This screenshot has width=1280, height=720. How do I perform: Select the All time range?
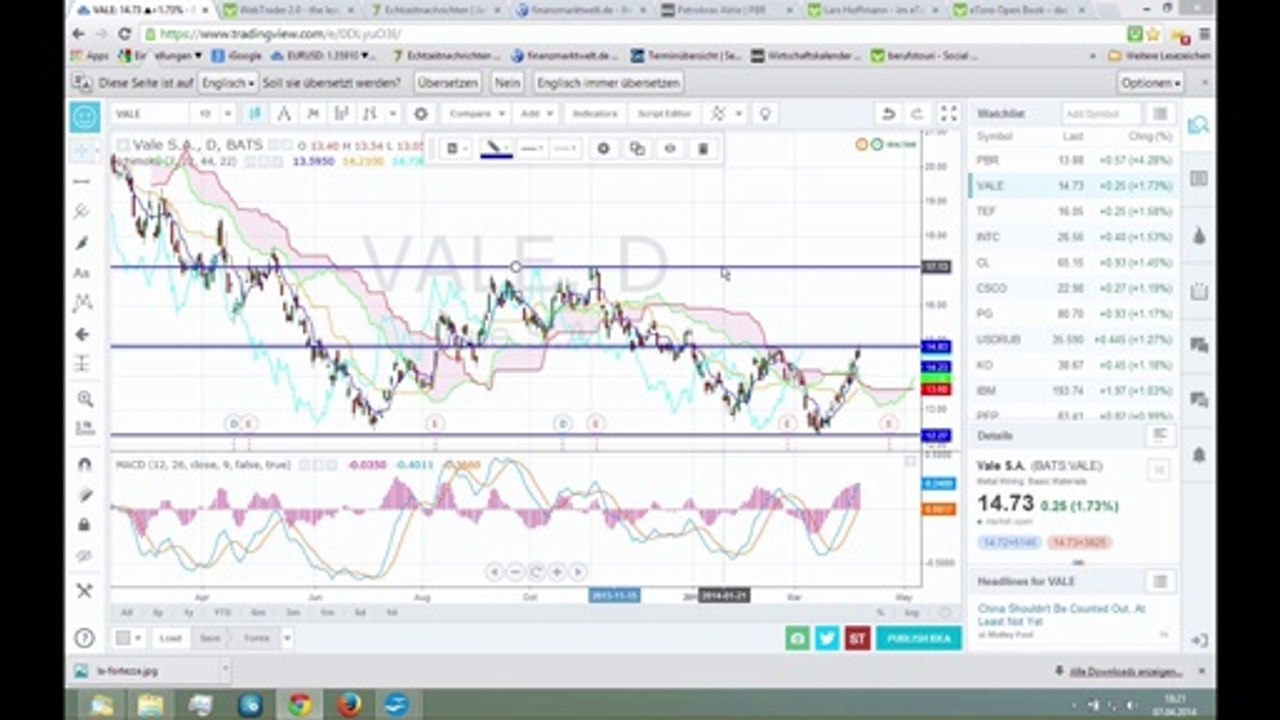click(127, 612)
